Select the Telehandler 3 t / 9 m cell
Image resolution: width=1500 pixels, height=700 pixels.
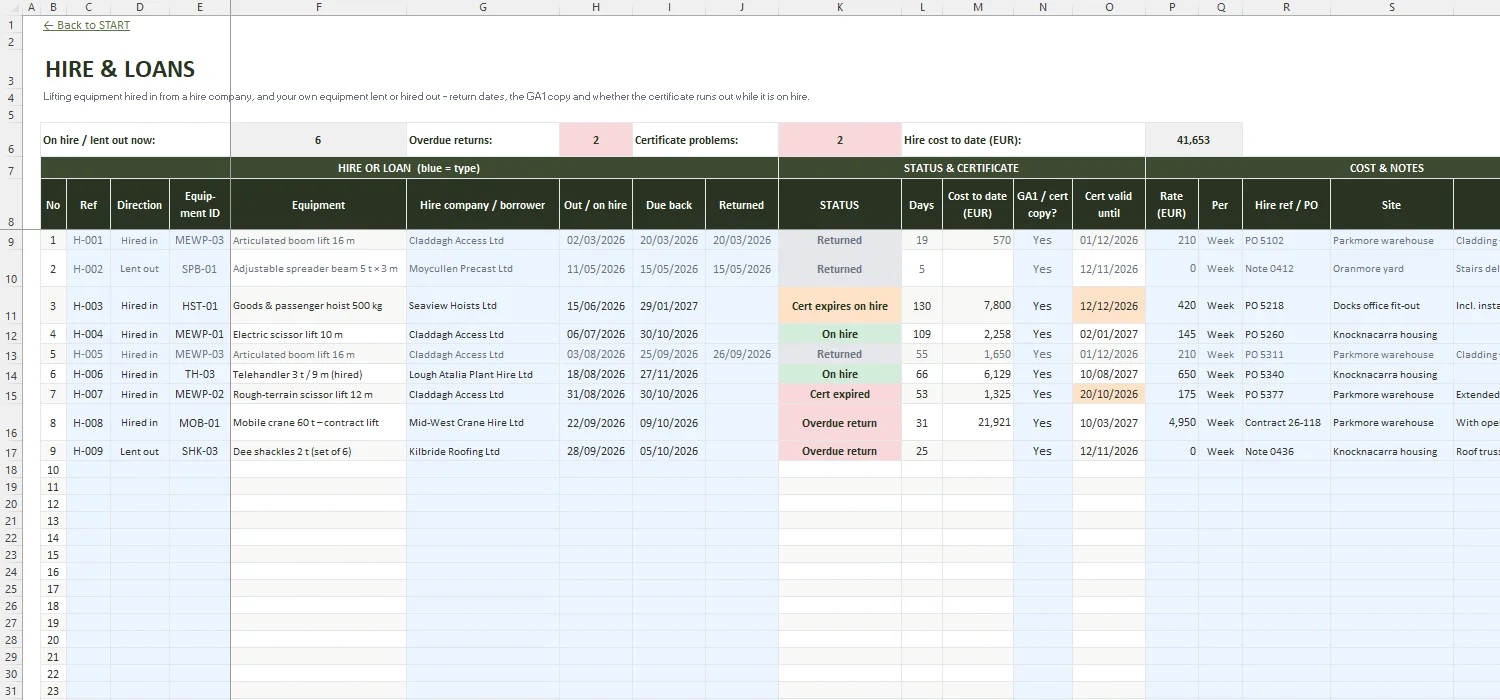coord(318,374)
